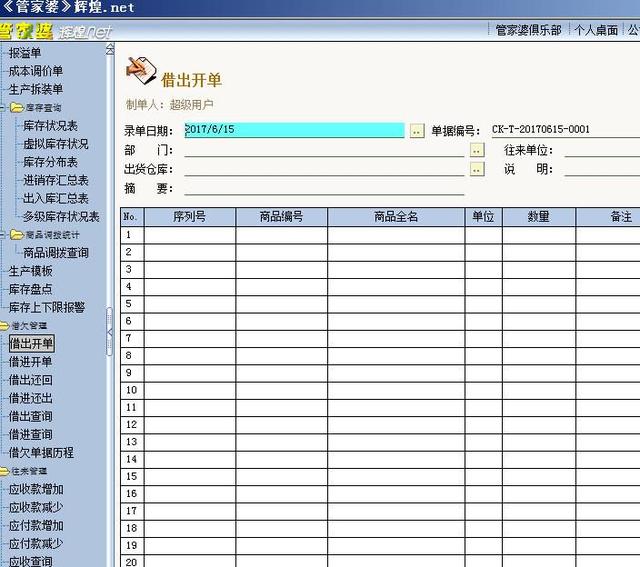Click the 商品编号 column header
Viewport: 640px width, 567px height.
pyautogui.click(x=282, y=217)
